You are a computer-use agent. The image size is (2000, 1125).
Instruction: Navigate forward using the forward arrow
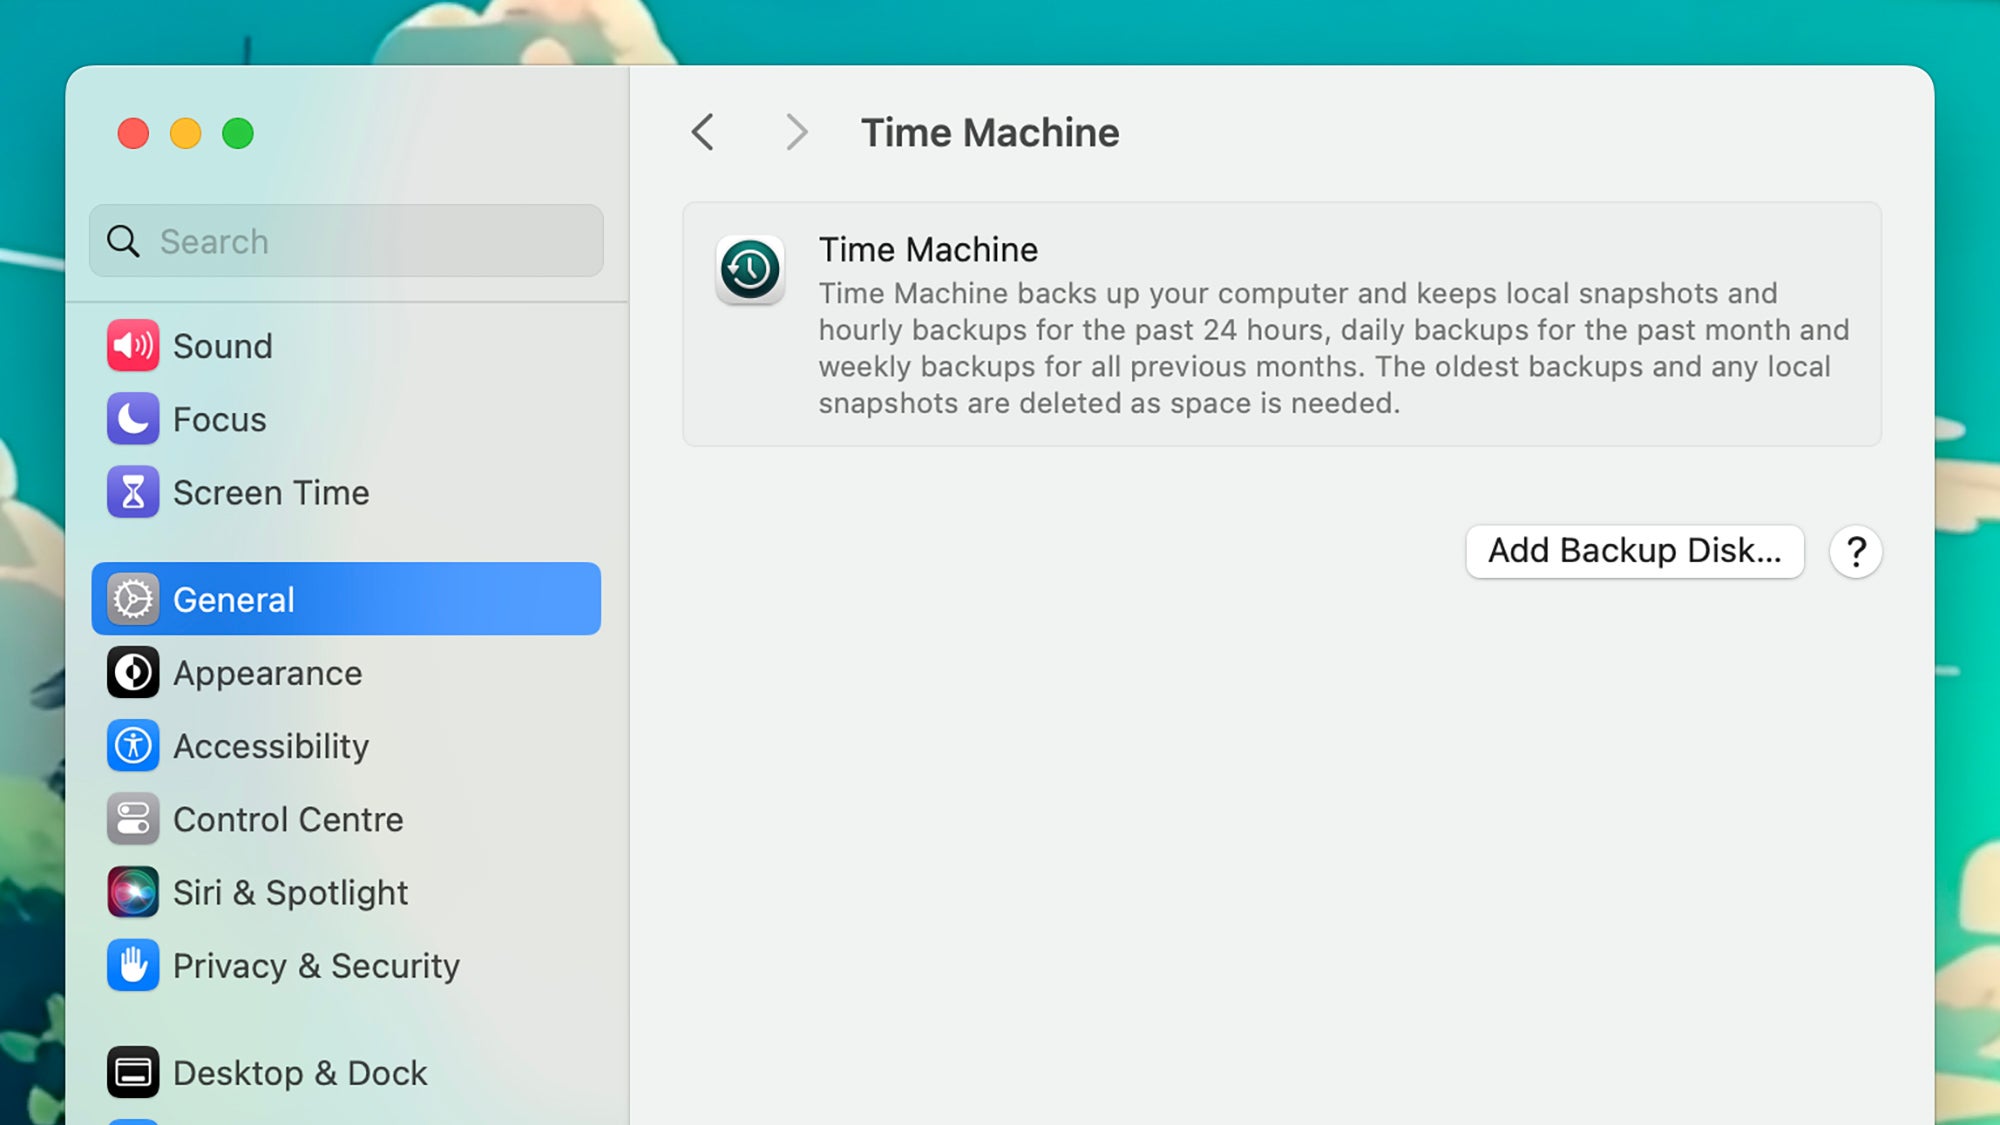tap(794, 130)
